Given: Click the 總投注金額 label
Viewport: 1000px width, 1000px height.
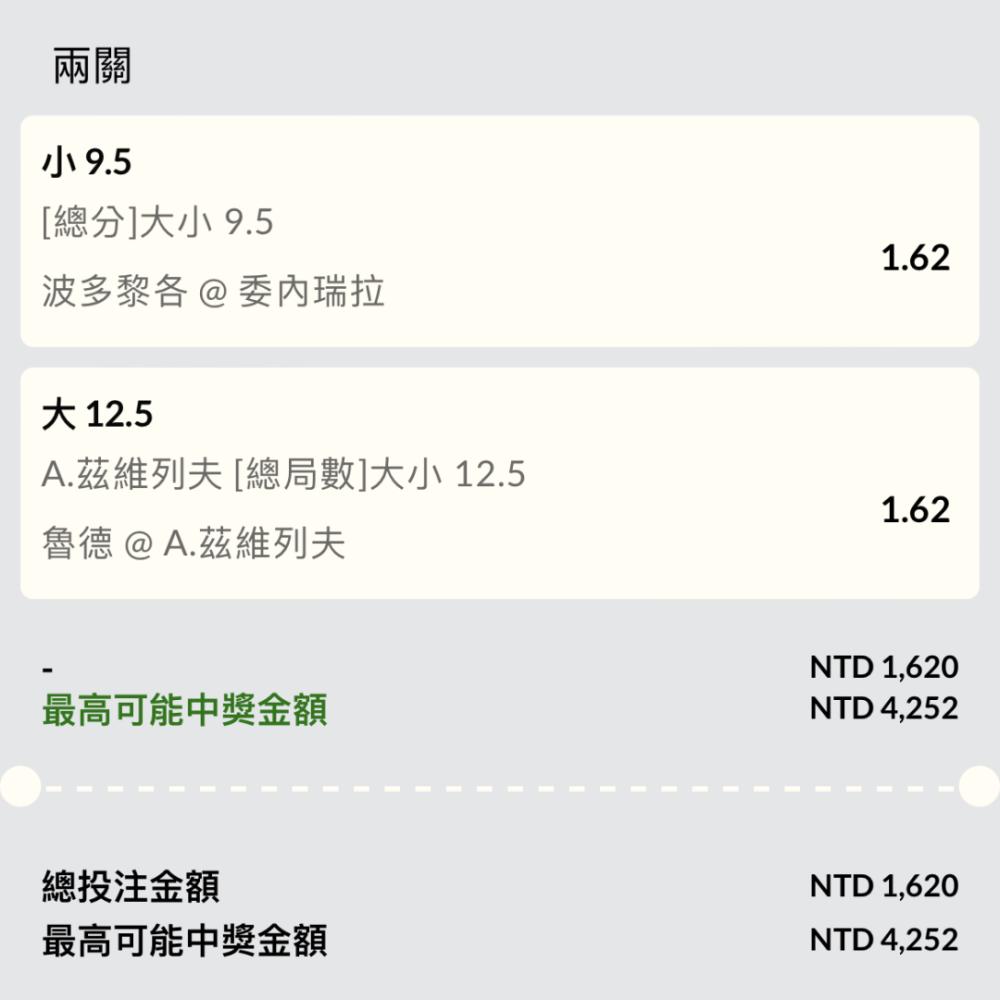Looking at the screenshot, I should pyautogui.click(x=131, y=886).
